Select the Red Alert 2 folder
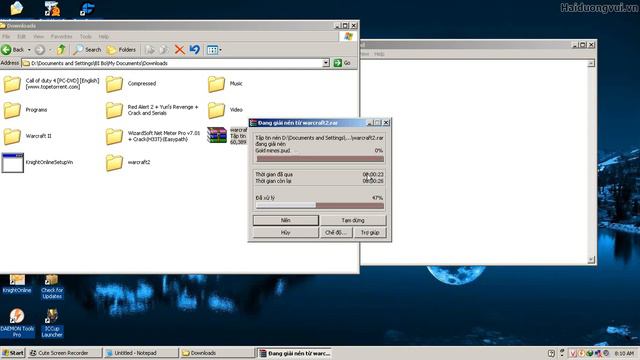Screen dimensions: 640x360 pyautogui.click(x=152, y=110)
